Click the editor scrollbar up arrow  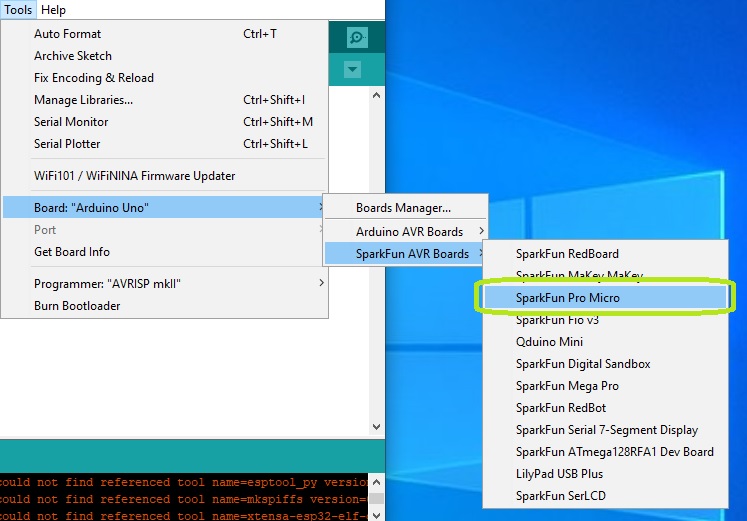click(377, 96)
